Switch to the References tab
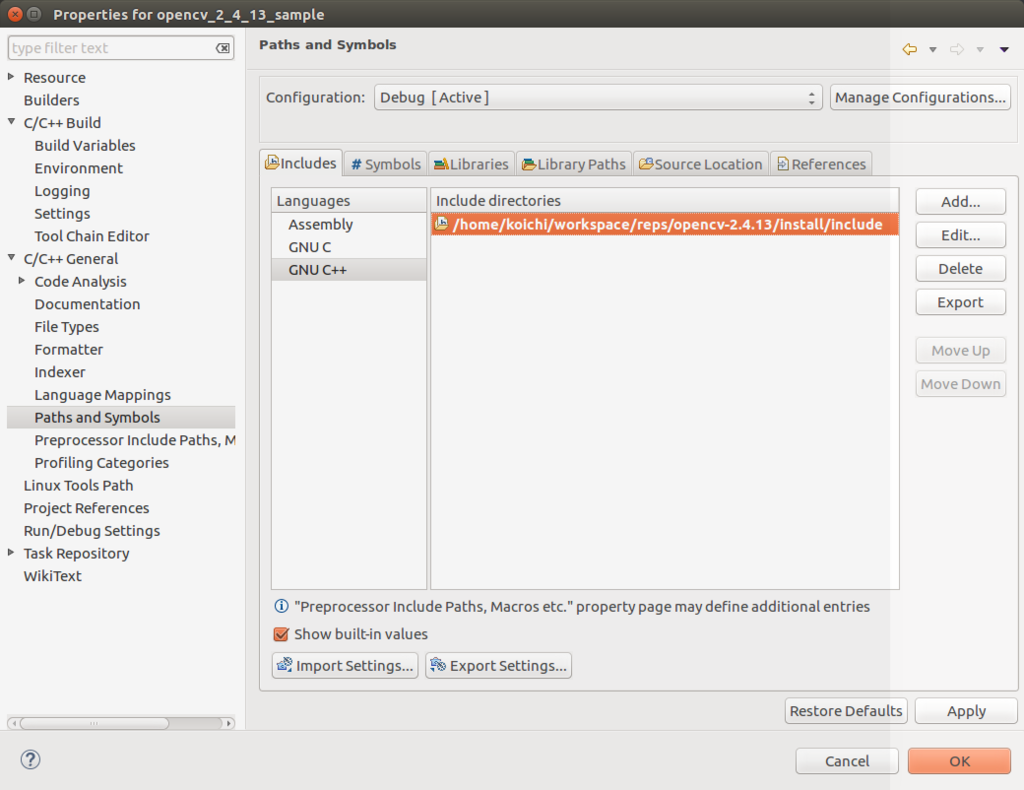Image resolution: width=1024 pixels, height=790 pixels. [x=821, y=164]
